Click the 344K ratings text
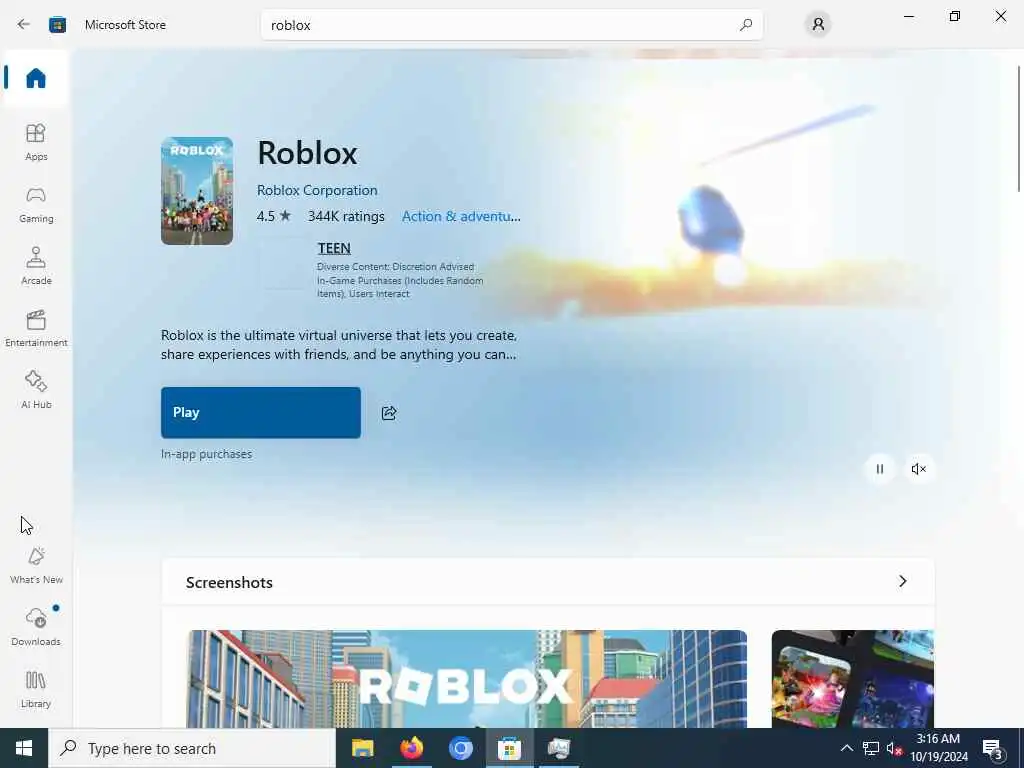 [x=346, y=216]
